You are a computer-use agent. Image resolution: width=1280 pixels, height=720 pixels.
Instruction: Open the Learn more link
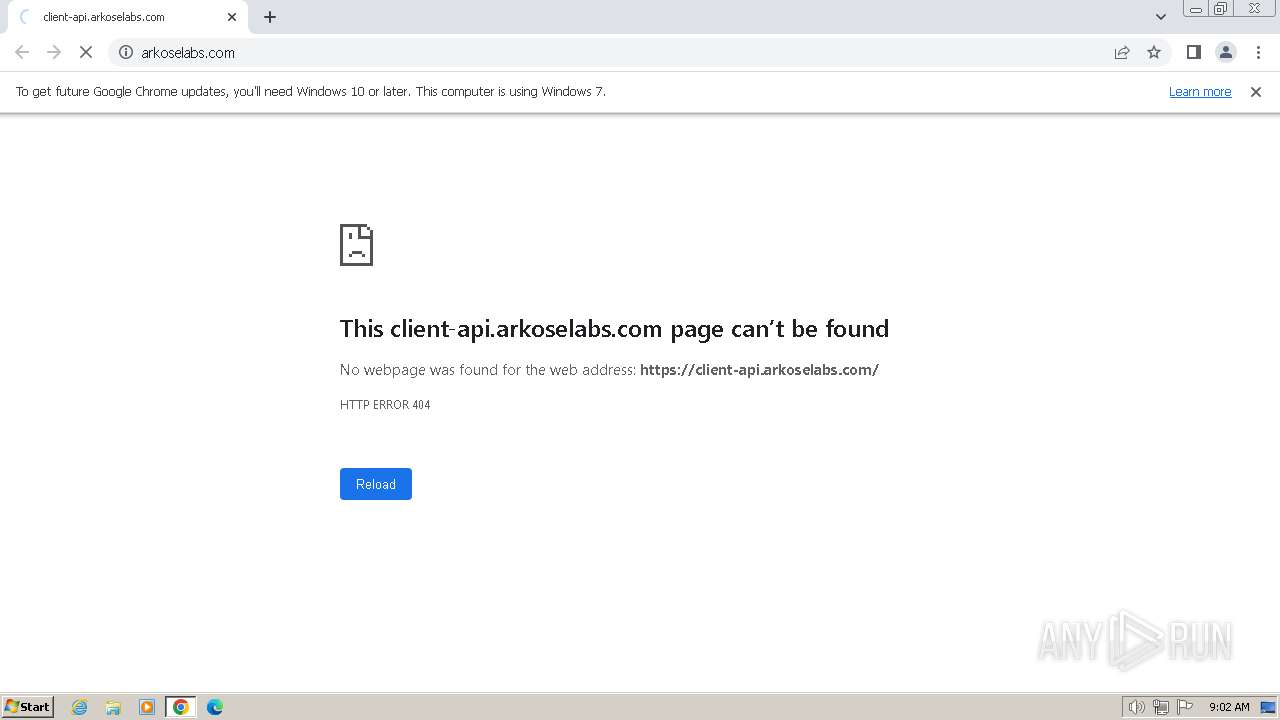[x=1200, y=92]
